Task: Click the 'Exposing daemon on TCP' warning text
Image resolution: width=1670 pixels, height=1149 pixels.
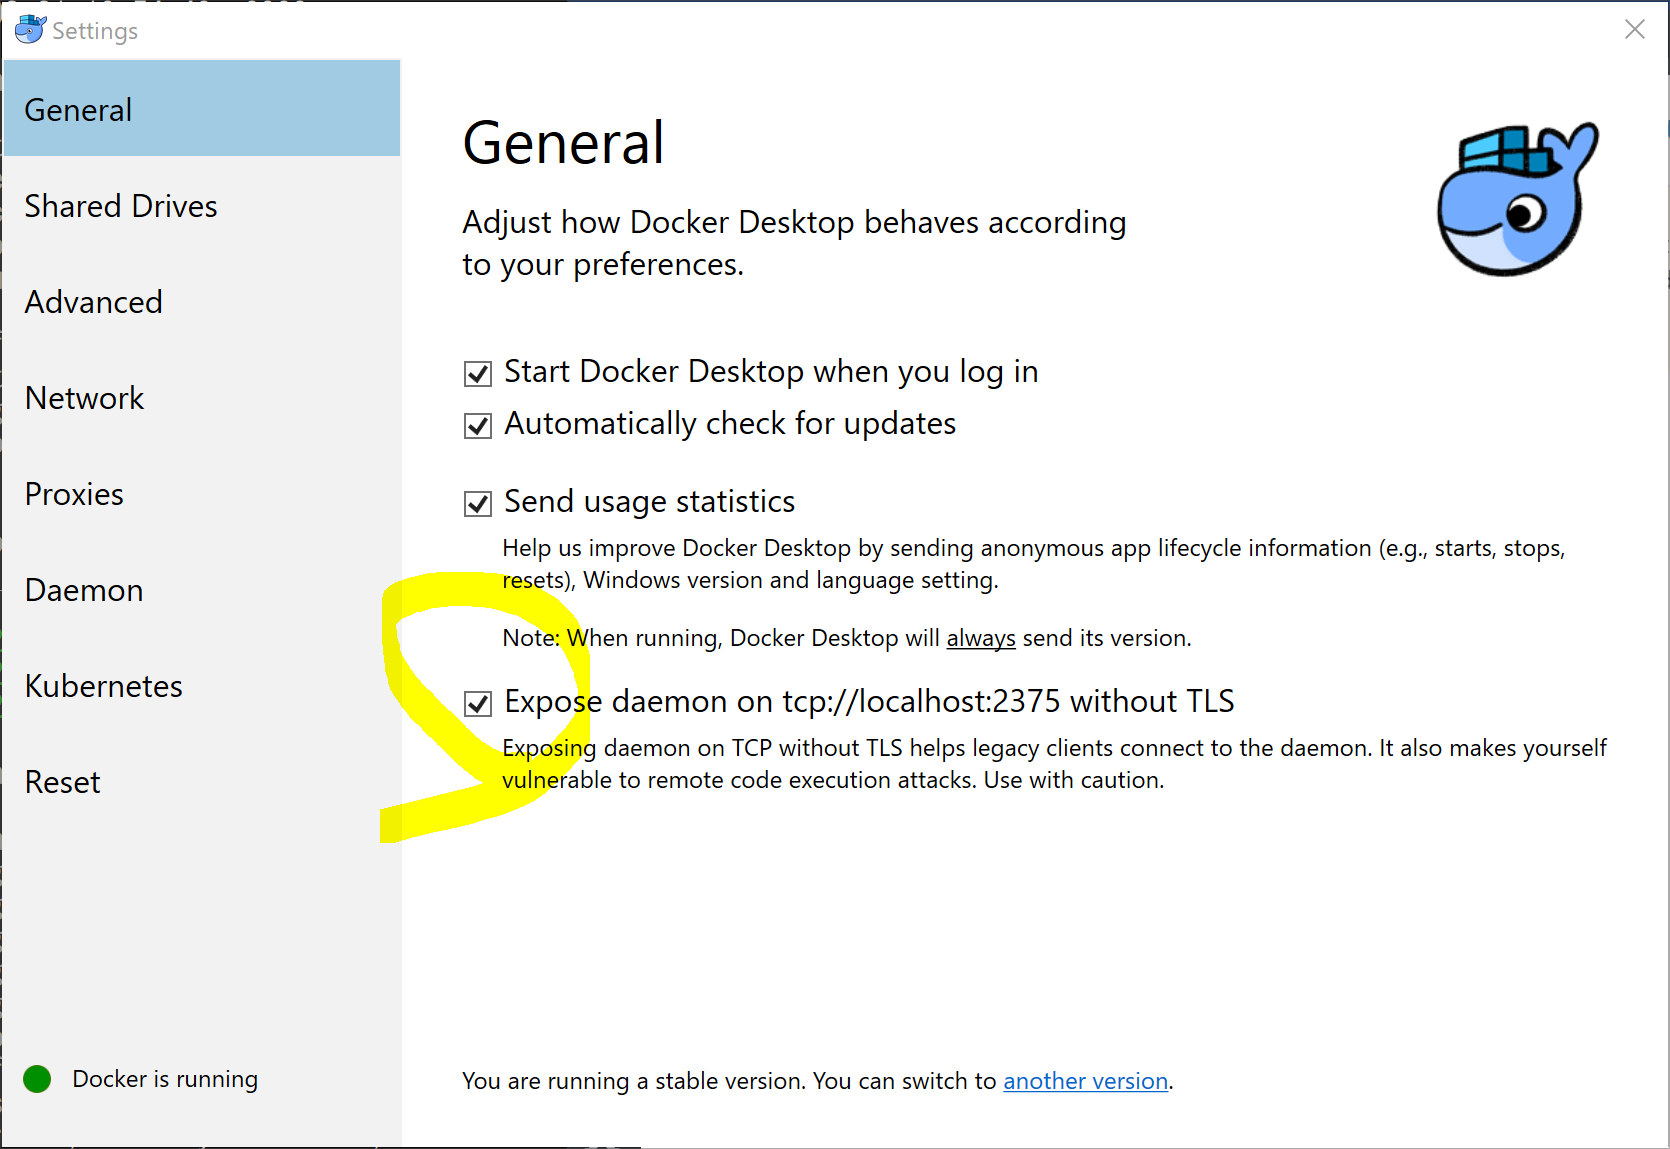Action: point(1054,764)
